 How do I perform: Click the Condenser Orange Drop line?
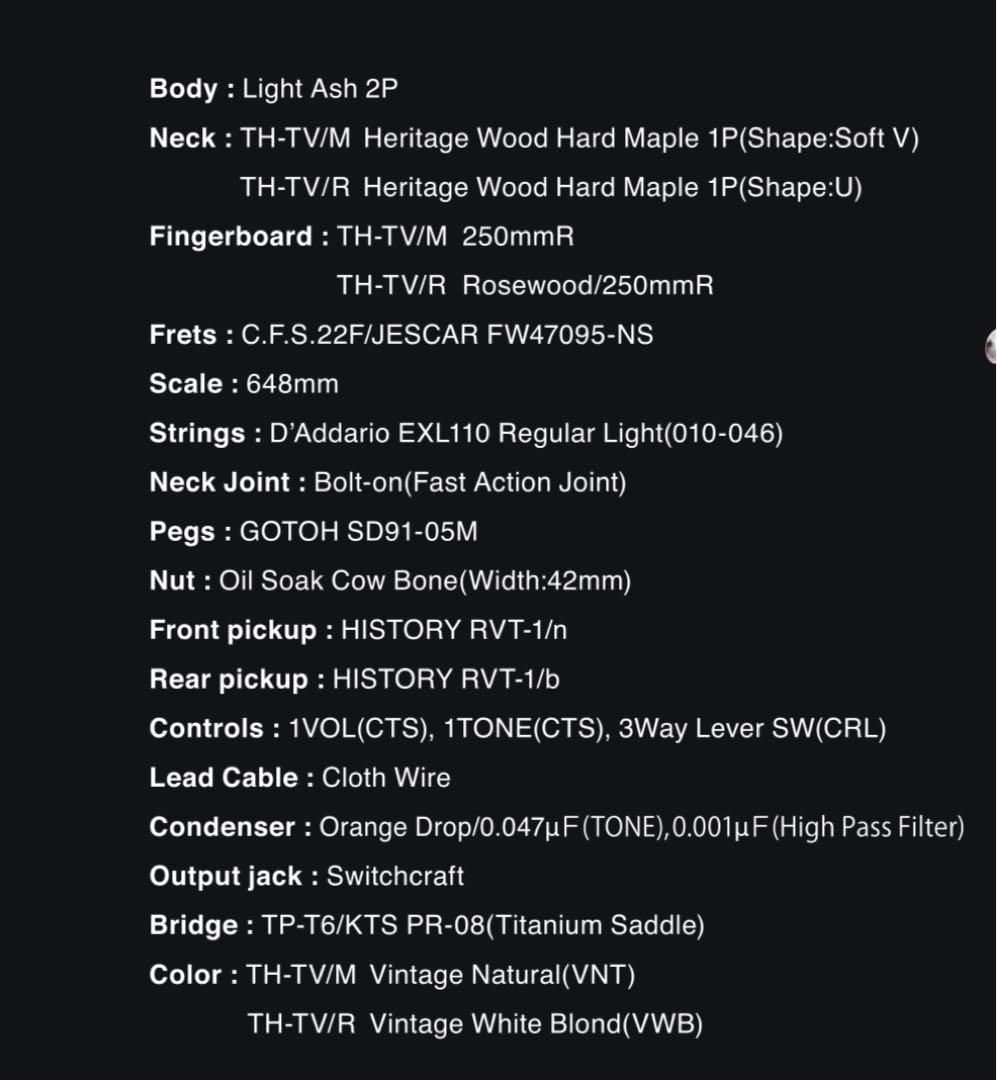coord(556,828)
